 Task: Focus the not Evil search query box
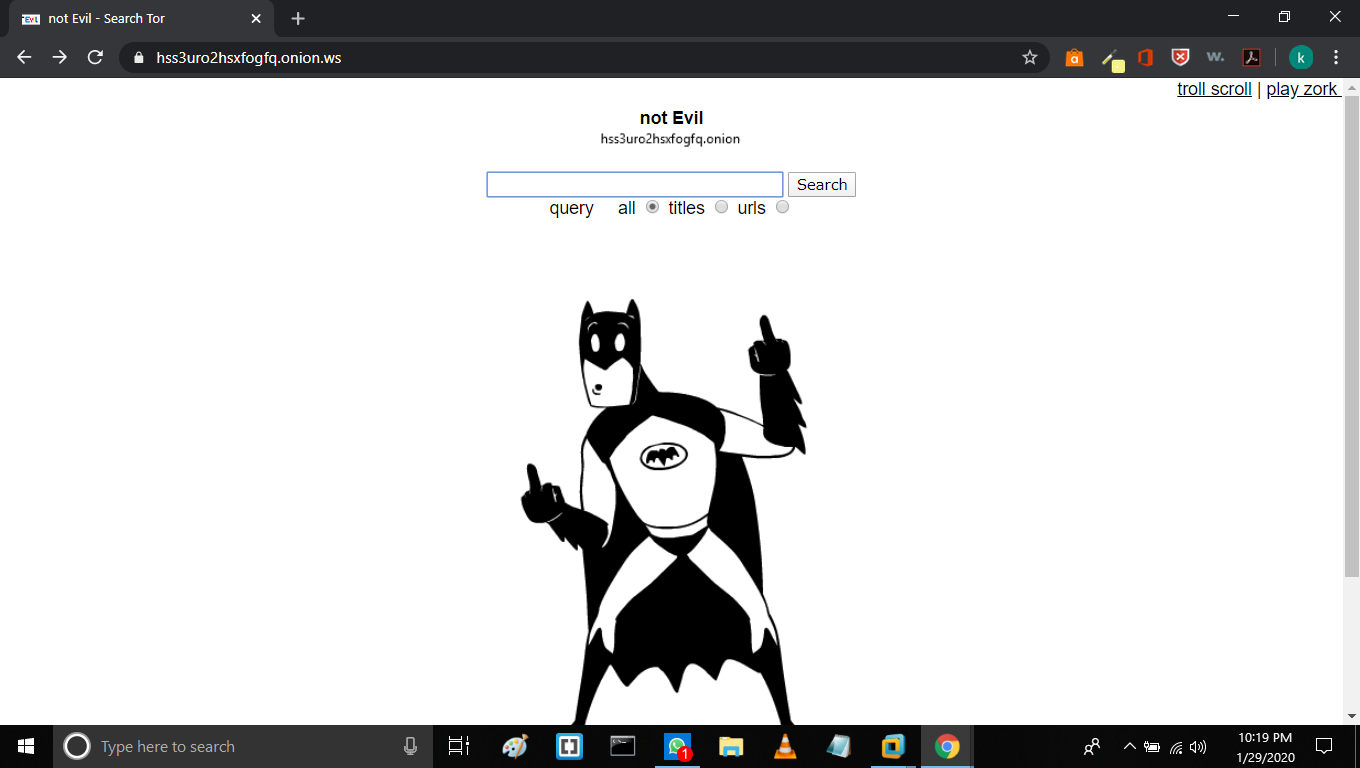tap(635, 184)
